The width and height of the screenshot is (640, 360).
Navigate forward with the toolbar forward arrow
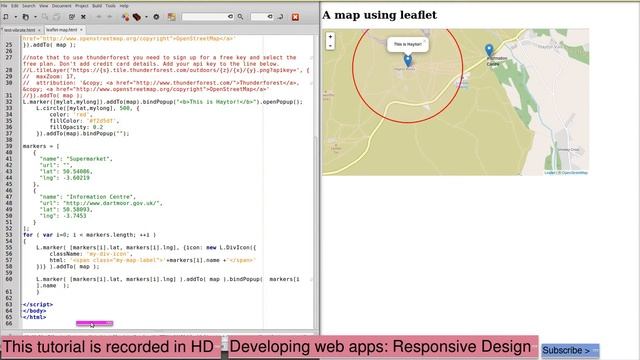109,17
